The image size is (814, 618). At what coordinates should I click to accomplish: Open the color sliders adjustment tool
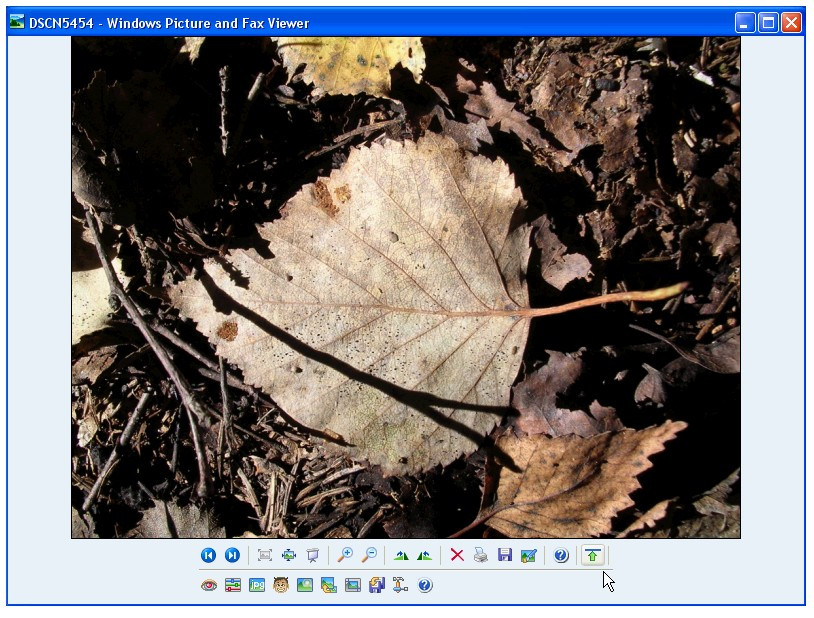click(233, 585)
